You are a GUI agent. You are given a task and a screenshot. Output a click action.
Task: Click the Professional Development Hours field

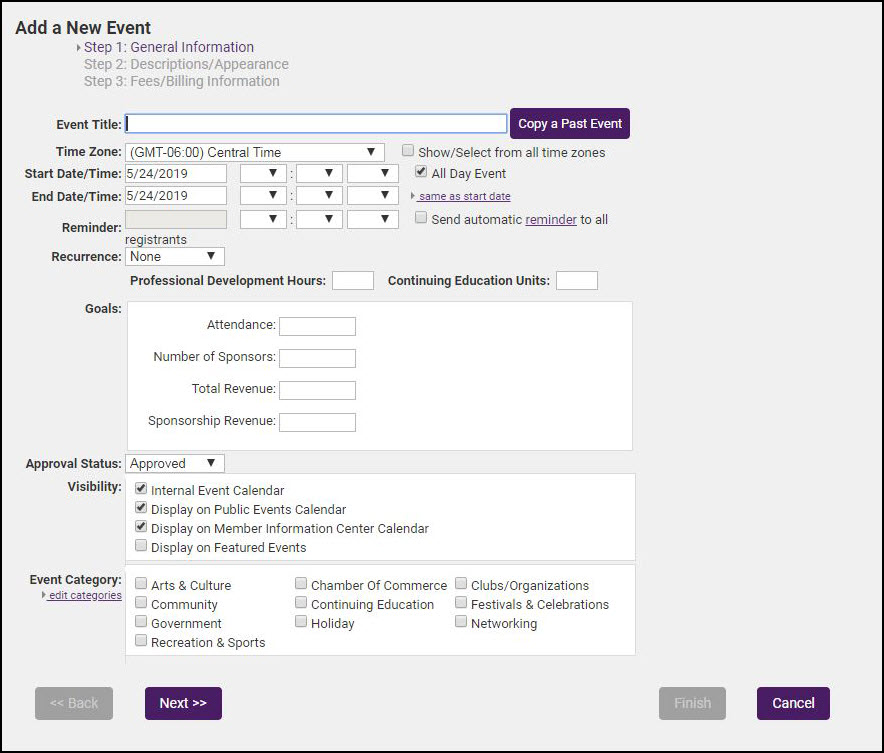tap(352, 281)
